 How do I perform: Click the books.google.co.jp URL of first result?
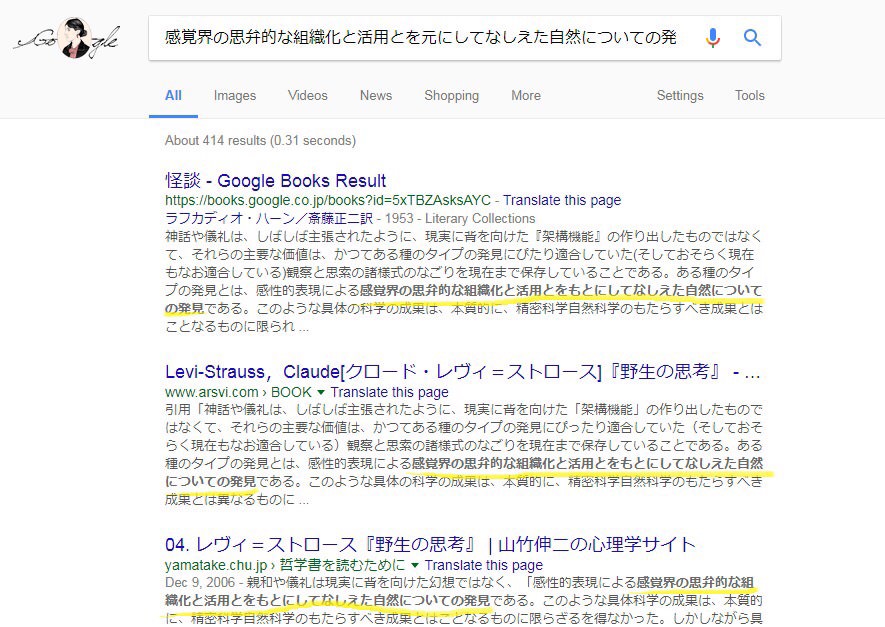click(328, 200)
